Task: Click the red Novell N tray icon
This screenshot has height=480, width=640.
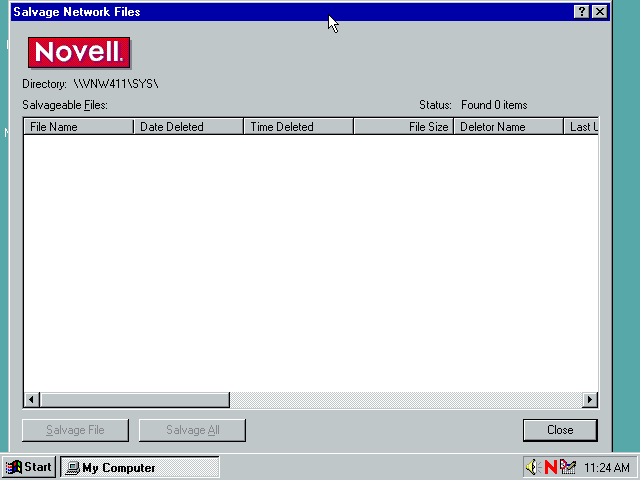Action: [551, 467]
